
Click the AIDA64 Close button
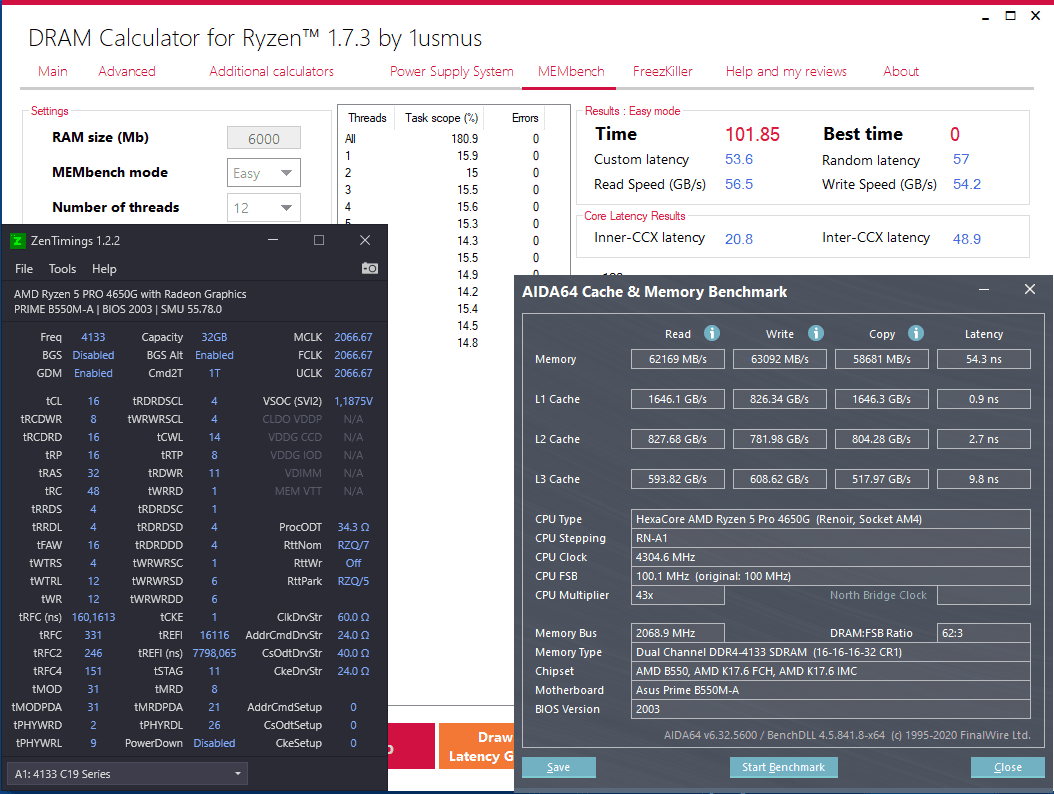click(x=1008, y=767)
